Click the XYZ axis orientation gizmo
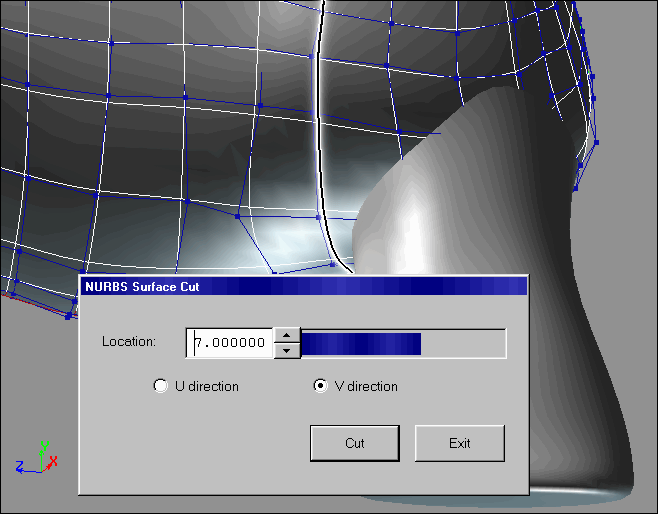This screenshot has width=658, height=514. tap(40, 460)
